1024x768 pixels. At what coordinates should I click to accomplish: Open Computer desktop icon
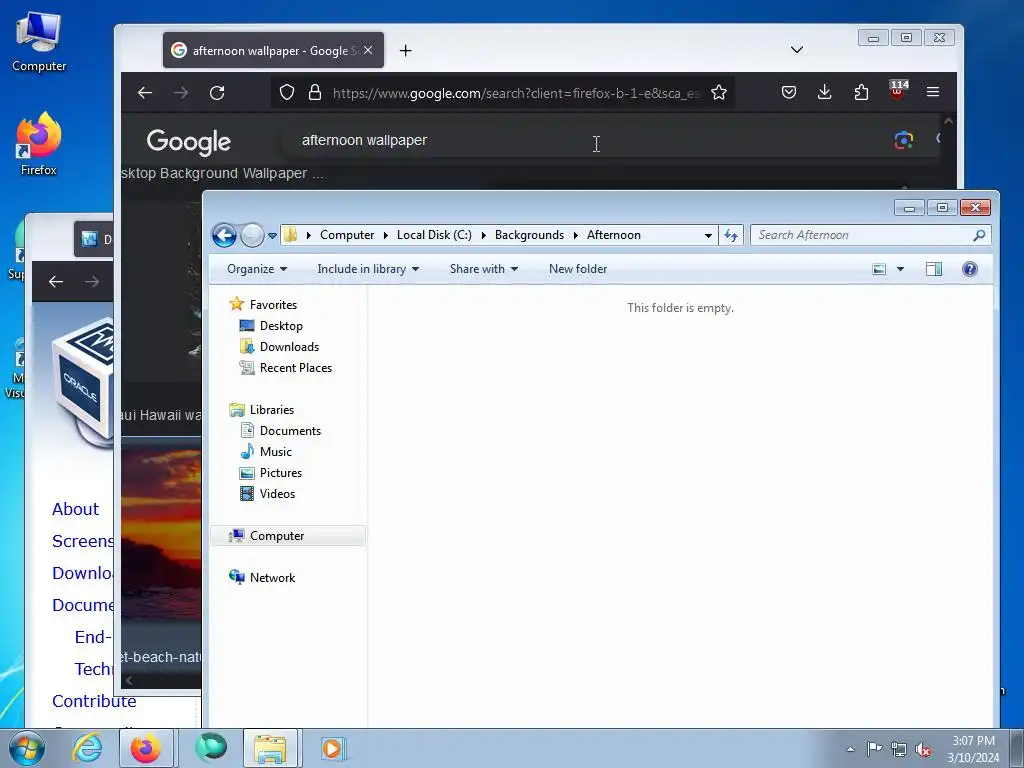39,42
